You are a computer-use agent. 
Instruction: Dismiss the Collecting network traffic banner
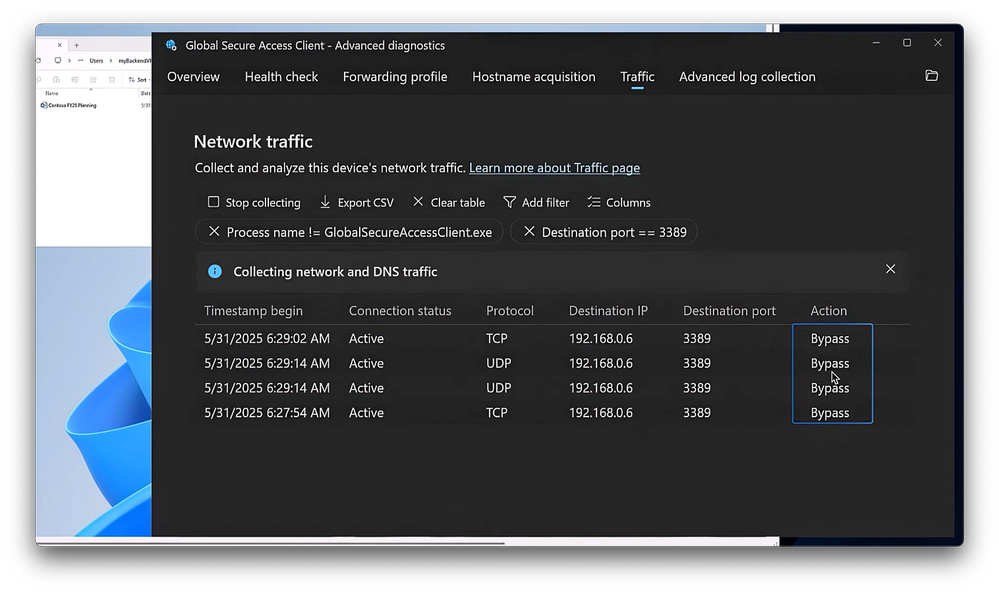point(890,269)
